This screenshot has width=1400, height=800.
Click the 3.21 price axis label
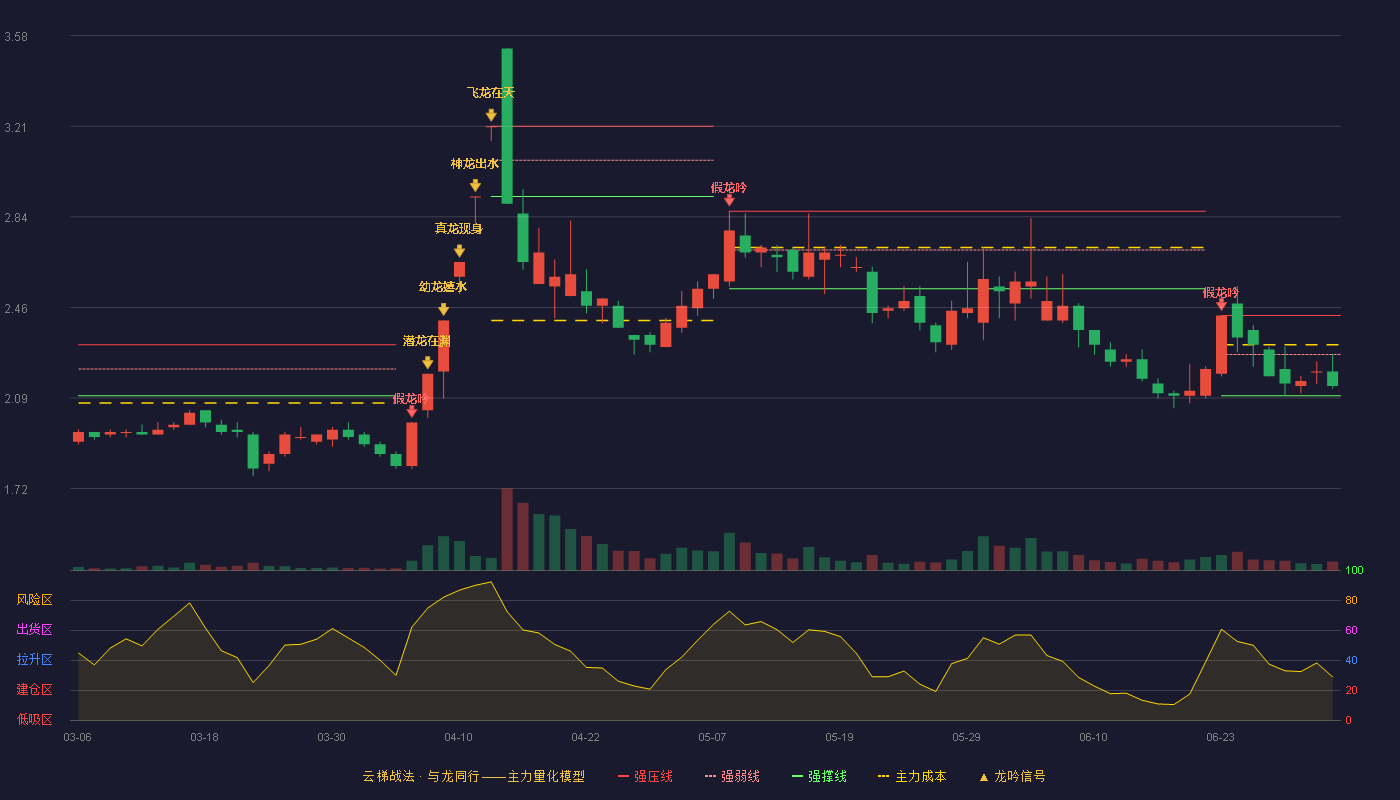(x=16, y=128)
